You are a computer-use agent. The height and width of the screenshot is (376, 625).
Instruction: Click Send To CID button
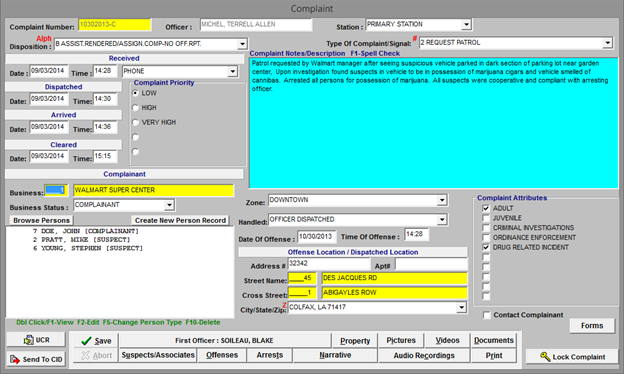pyautogui.click(x=36, y=359)
